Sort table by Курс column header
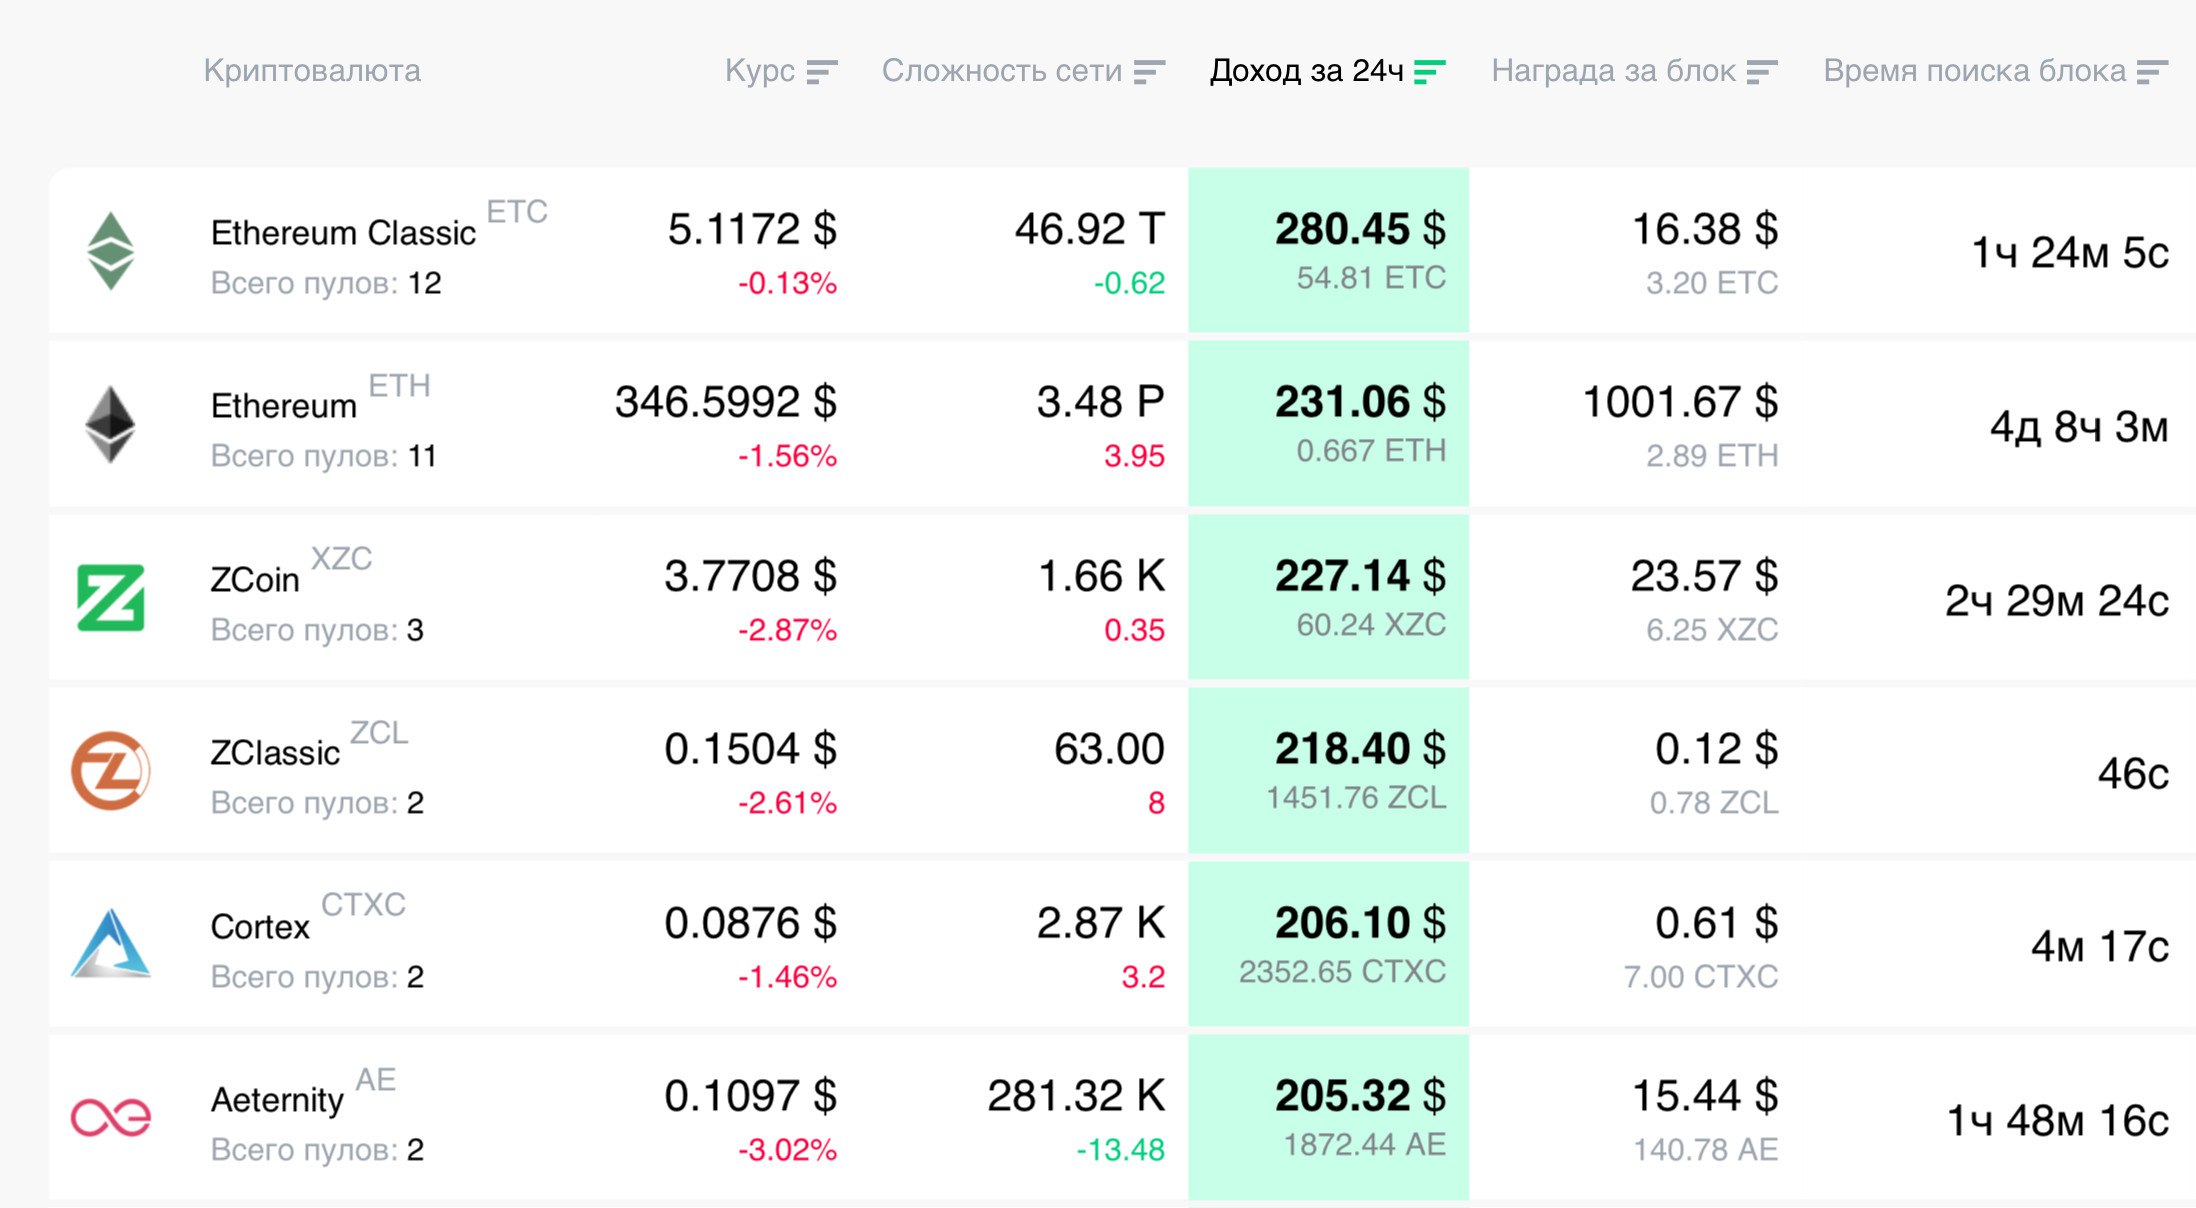 tap(760, 71)
